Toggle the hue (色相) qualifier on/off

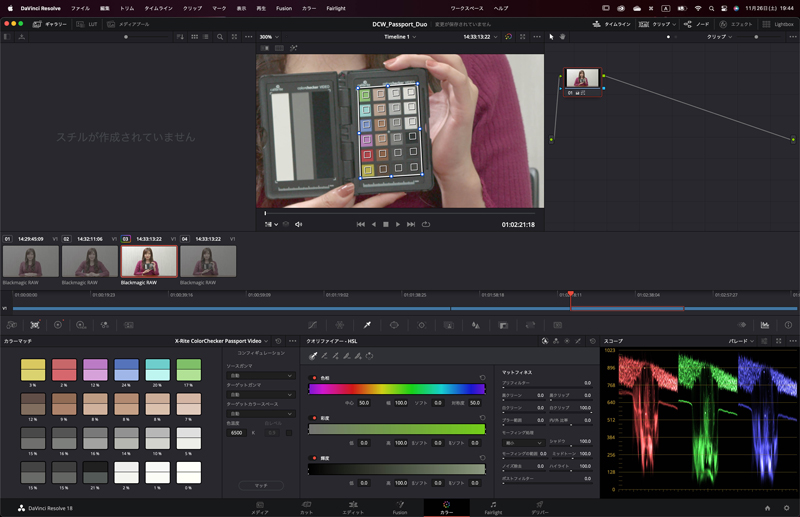click(x=313, y=377)
